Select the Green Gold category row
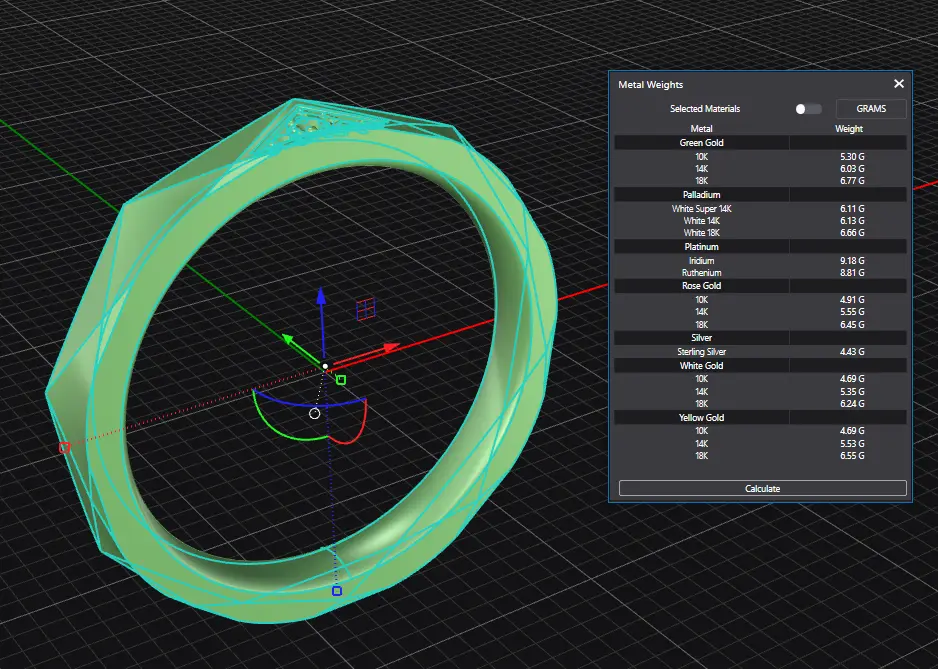938x669 pixels. tap(701, 143)
